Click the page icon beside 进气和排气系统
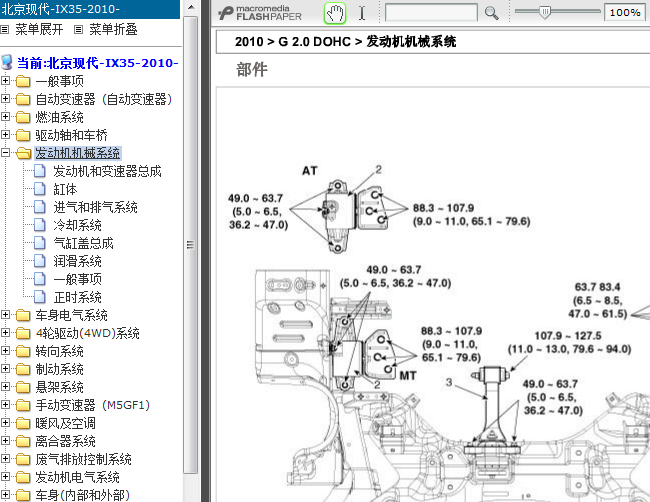 tap(39, 207)
